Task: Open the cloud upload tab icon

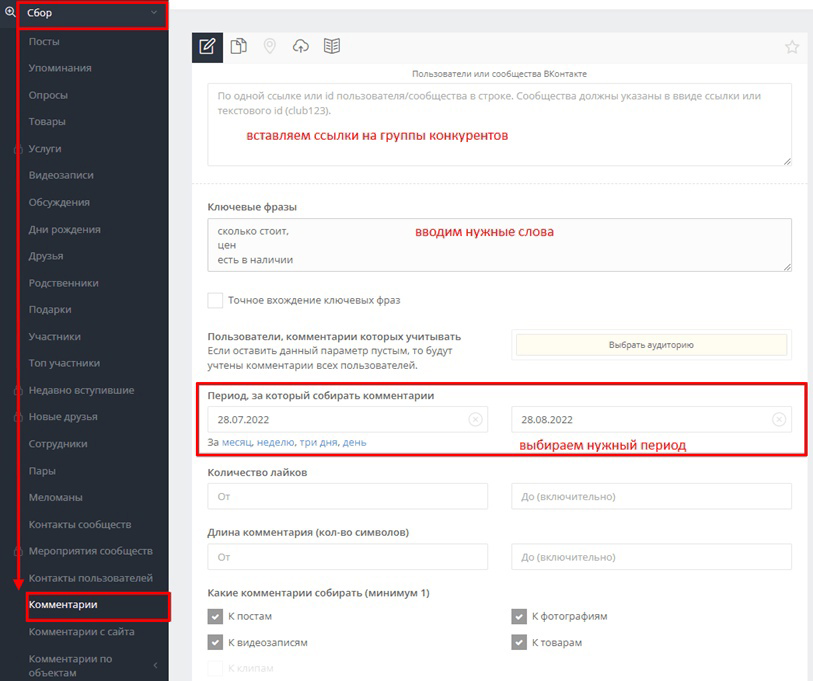Action: [x=301, y=46]
